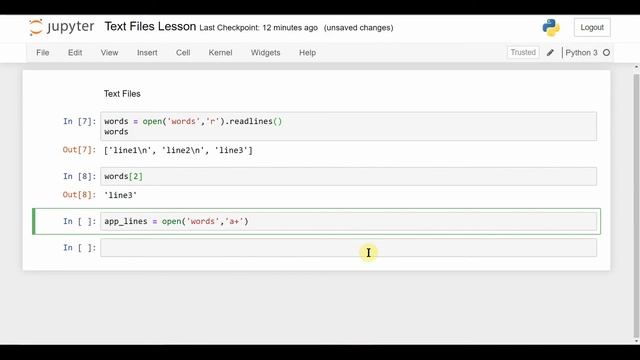Open the Insert menu

point(147,53)
